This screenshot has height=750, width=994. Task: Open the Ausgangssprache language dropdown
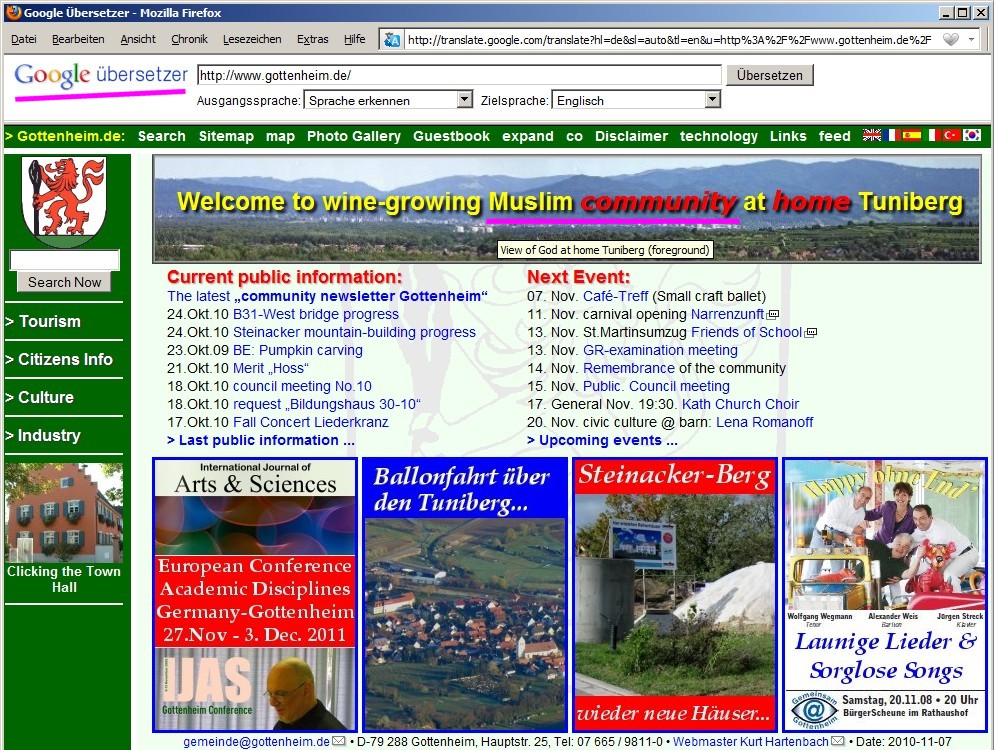[389, 100]
